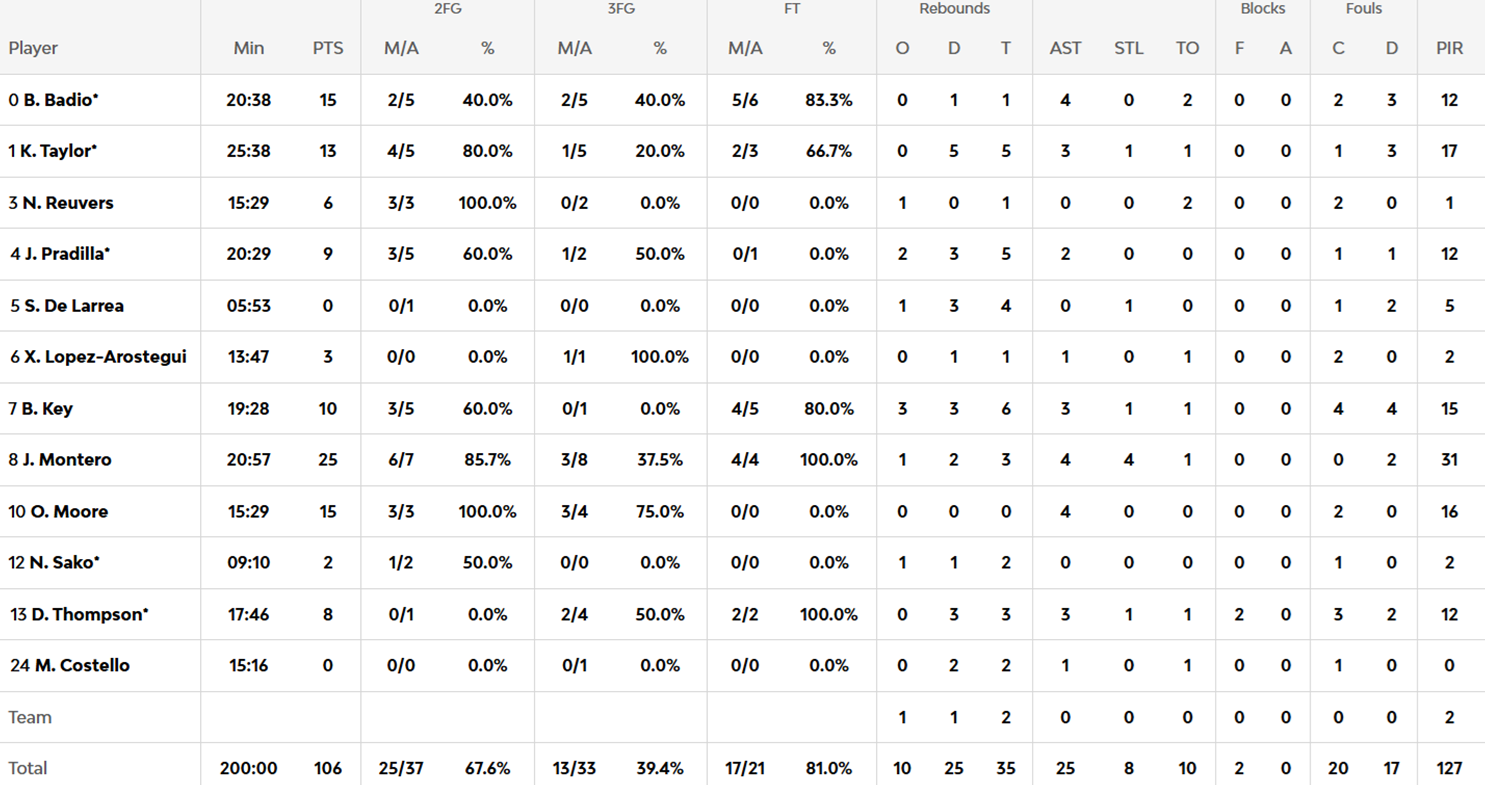Open J. Pradilla's player profile link
This screenshot has width=1485, height=785.
[x=67, y=254]
